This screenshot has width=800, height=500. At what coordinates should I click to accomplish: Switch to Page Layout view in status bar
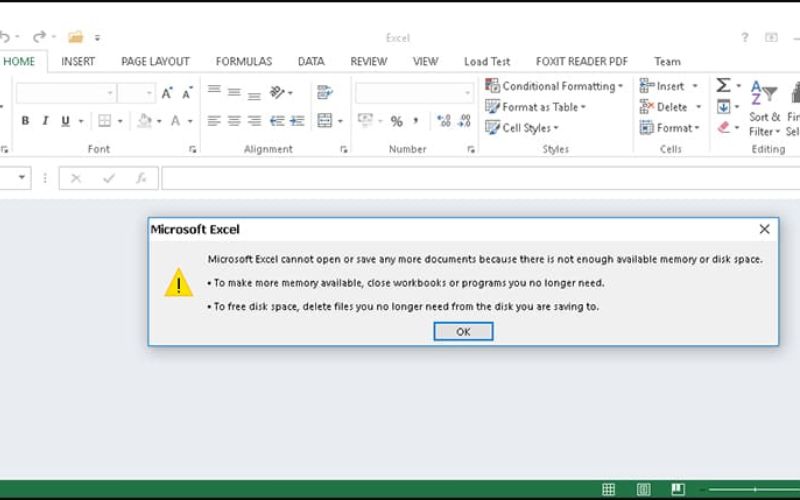(643, 490)
